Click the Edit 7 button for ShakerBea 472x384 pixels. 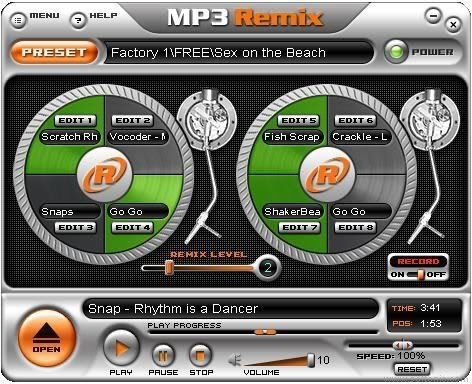pyautogui.click(x=299, y=227)
